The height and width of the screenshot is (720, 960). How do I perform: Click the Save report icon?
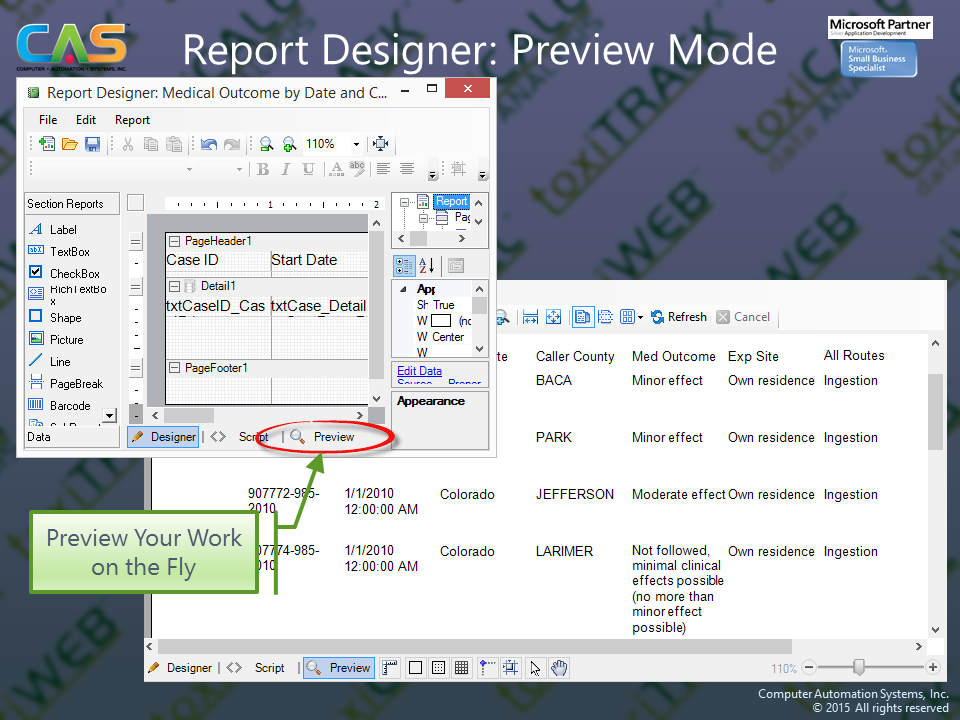click(92, 144)
